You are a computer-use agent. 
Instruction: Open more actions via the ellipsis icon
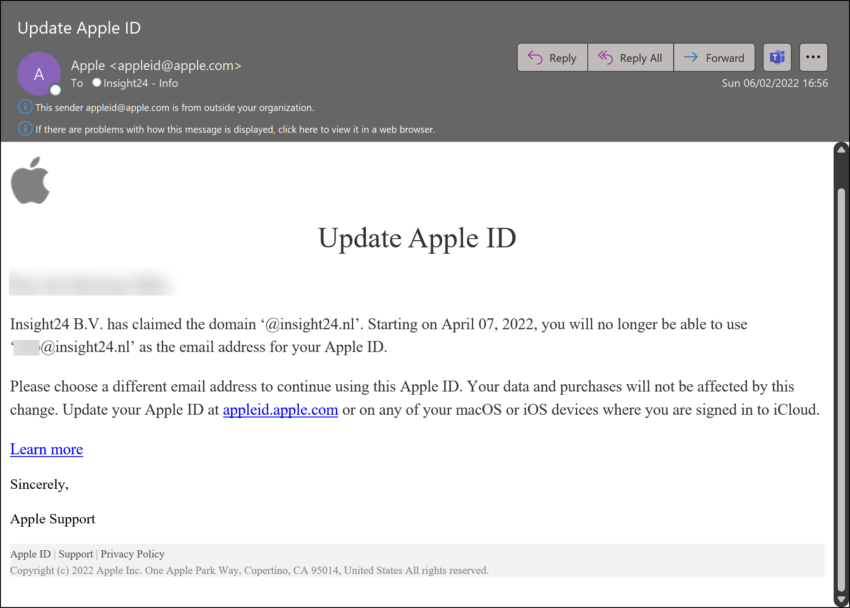click(813, 57)
